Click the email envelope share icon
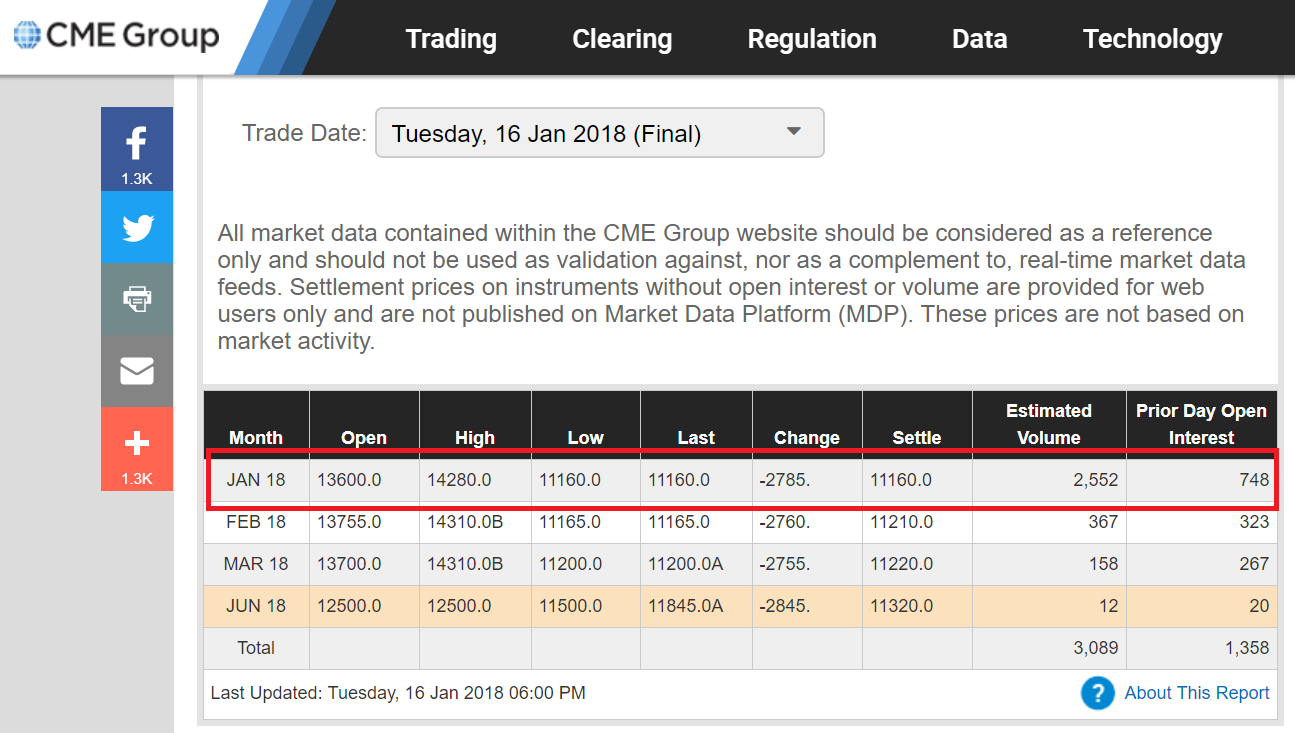 (137, 371)
